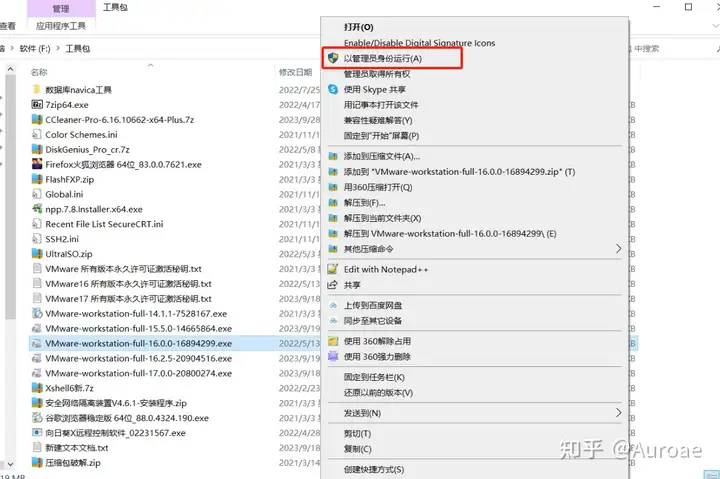Screen dimensions: 720x479
Task: Choose 兼容性疑难解答(Y) menu entry
Action: pyautogui.click(x=378, y=120)
